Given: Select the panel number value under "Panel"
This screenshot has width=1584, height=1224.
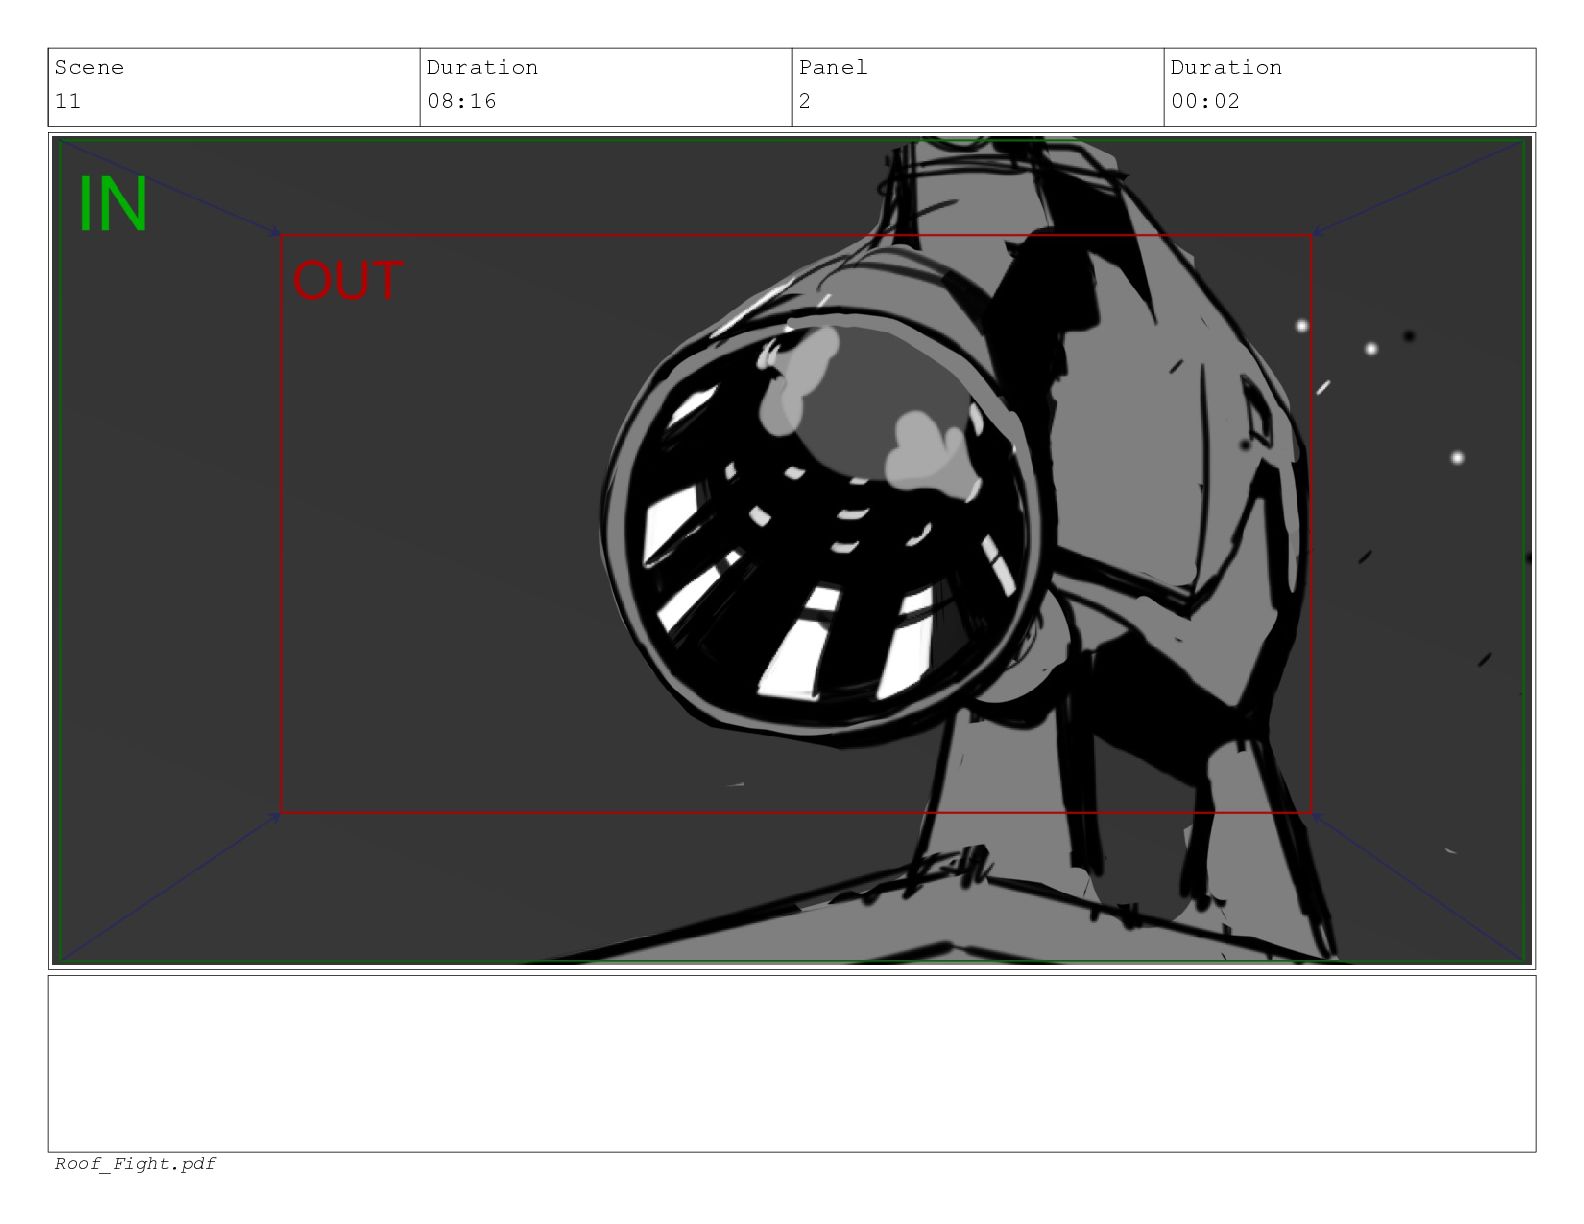Looking at the screenshot, I should (805, 101).
